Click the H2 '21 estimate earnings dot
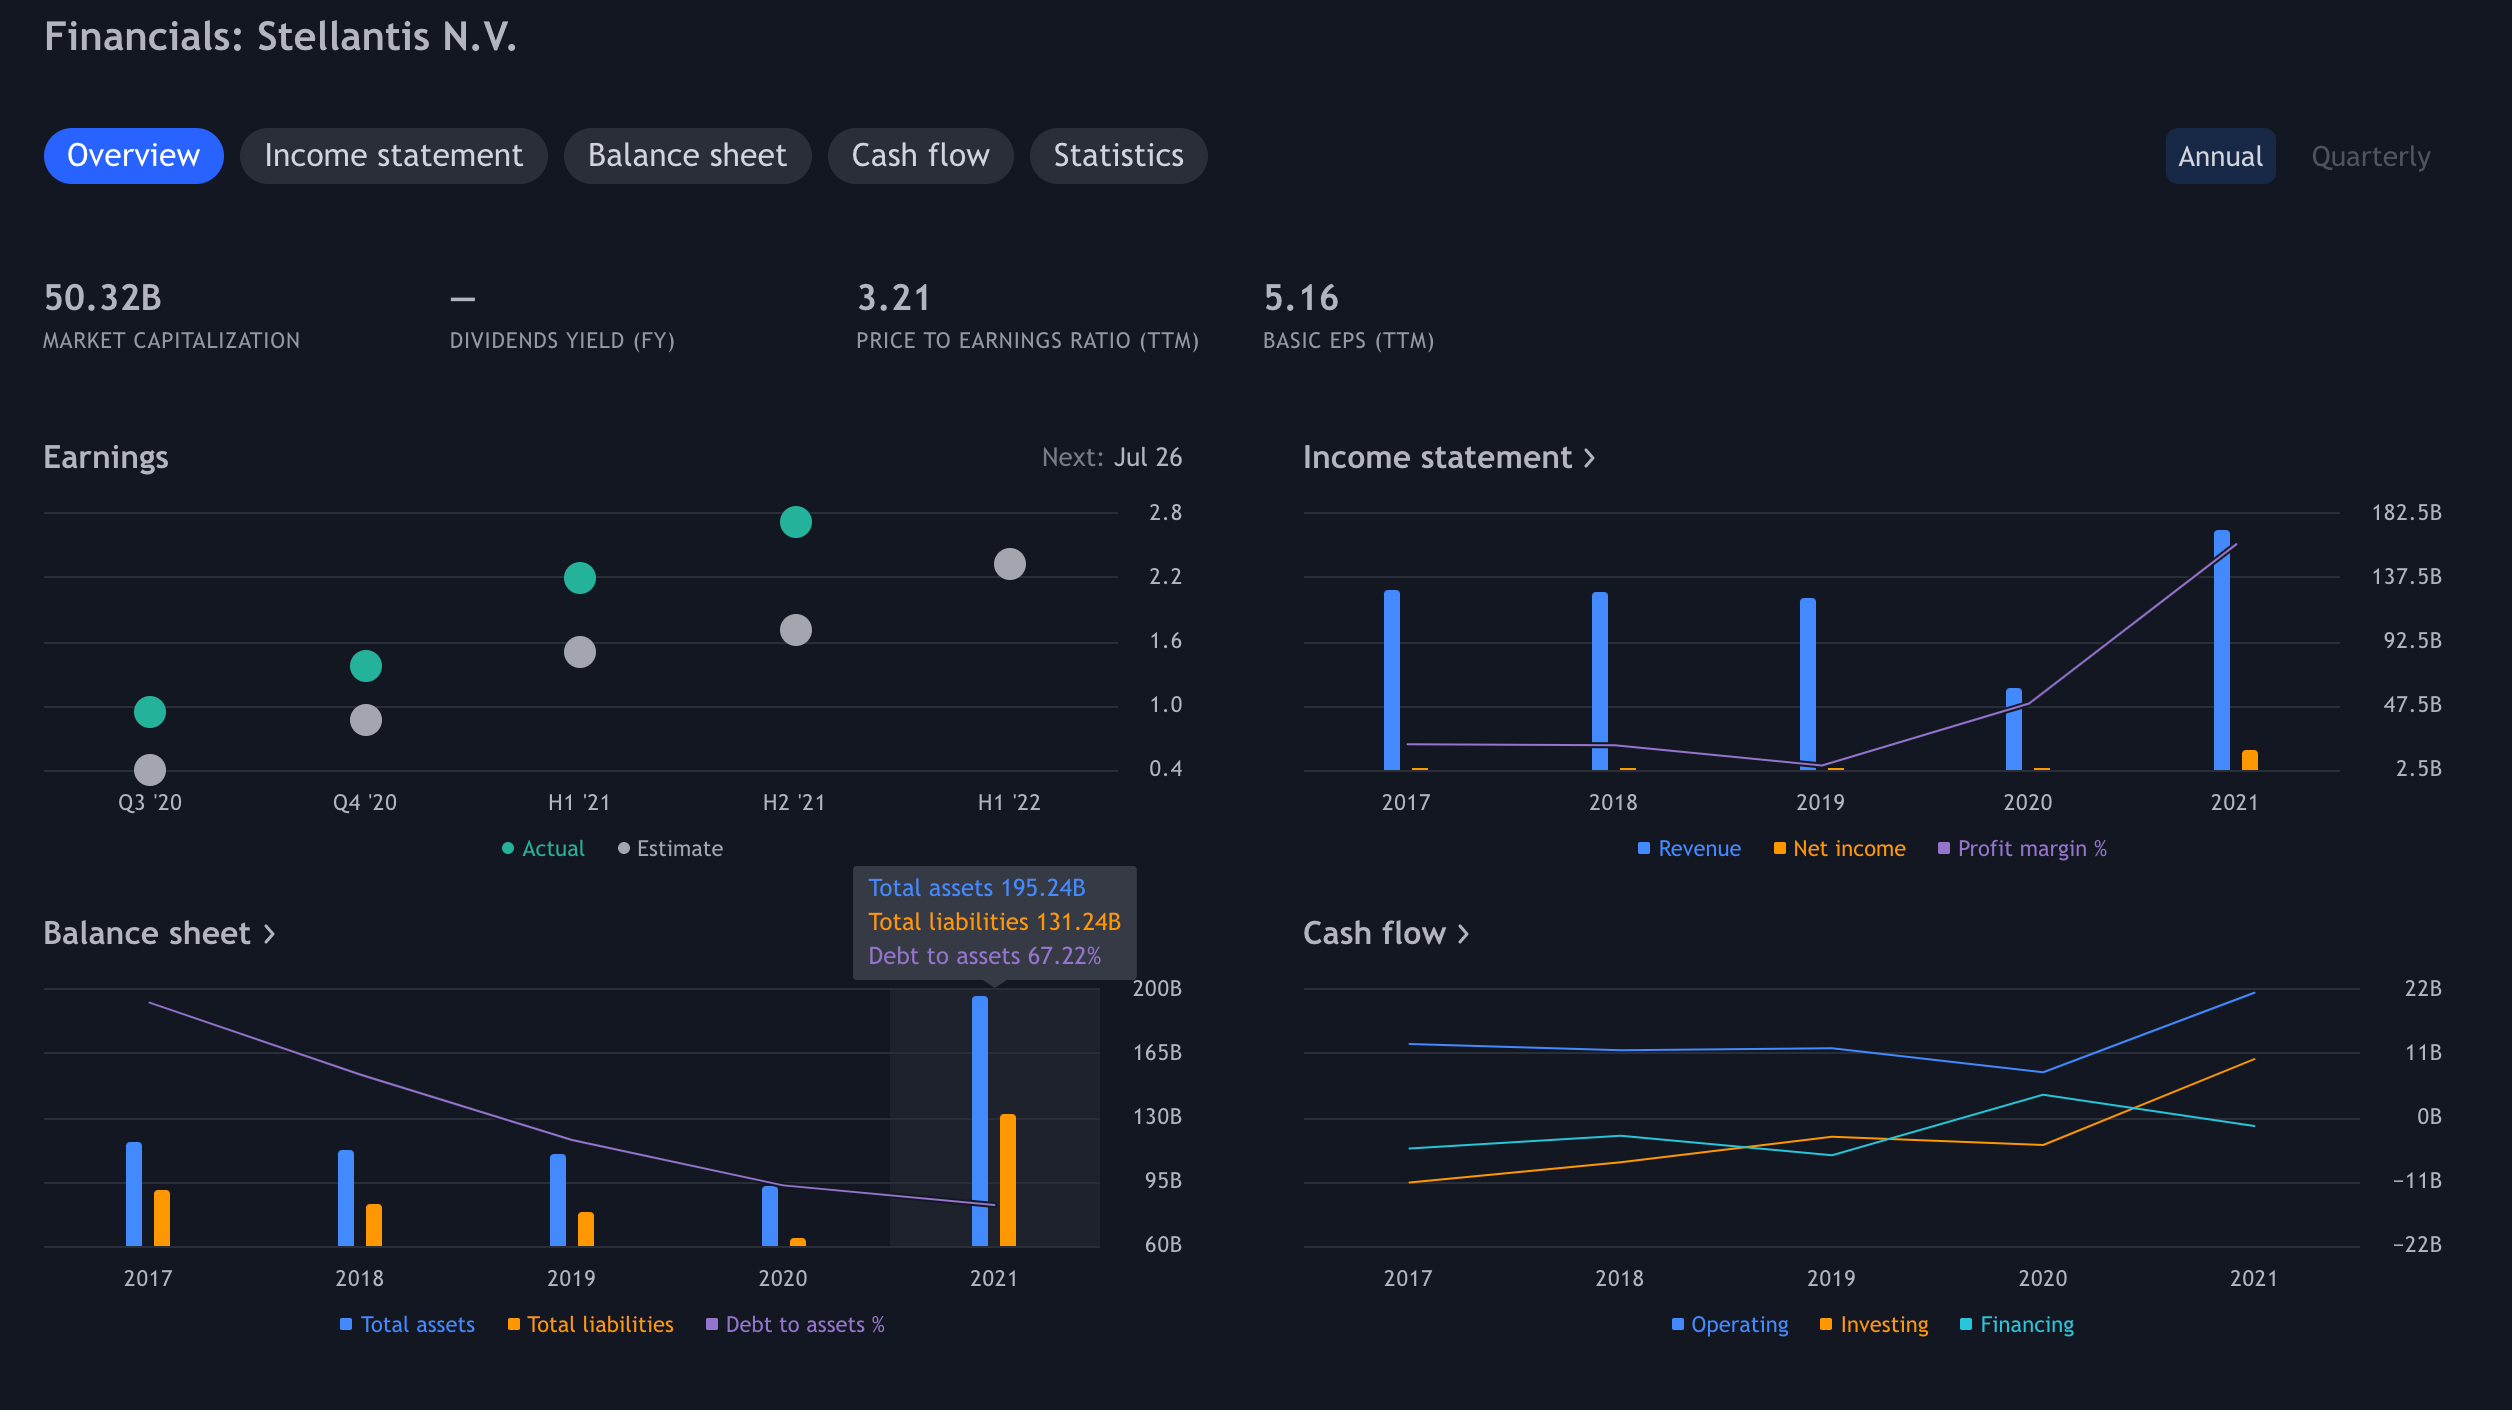This screenshot has height=1410, width=2512. [795, 630]
